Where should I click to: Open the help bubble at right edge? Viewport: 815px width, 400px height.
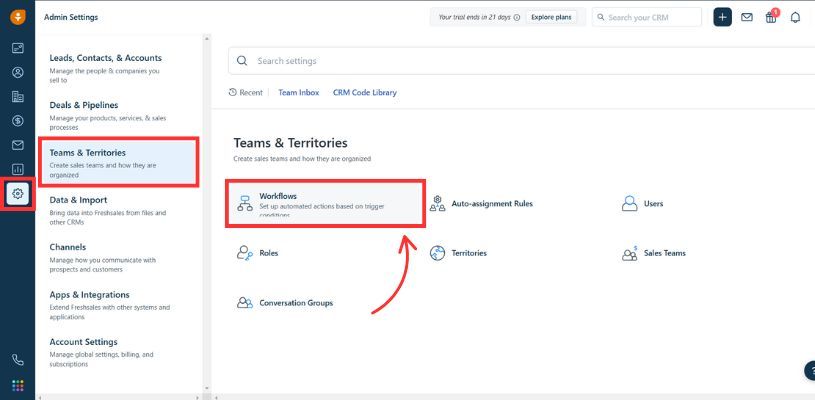(810, 371)
